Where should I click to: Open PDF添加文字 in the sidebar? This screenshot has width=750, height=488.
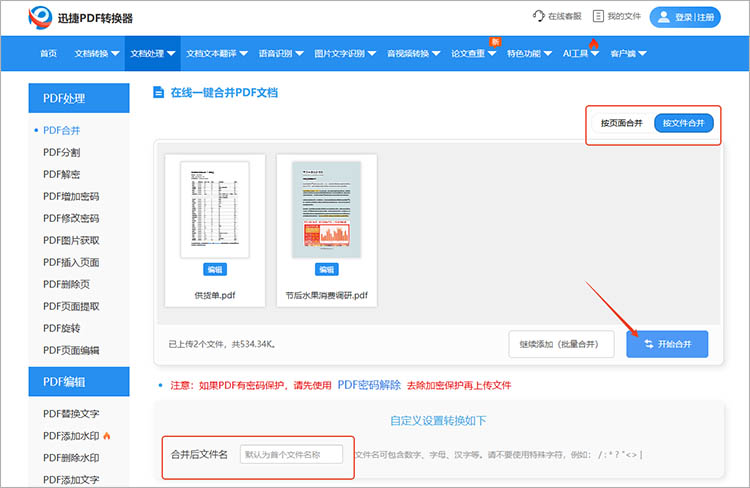click(71, 479)
